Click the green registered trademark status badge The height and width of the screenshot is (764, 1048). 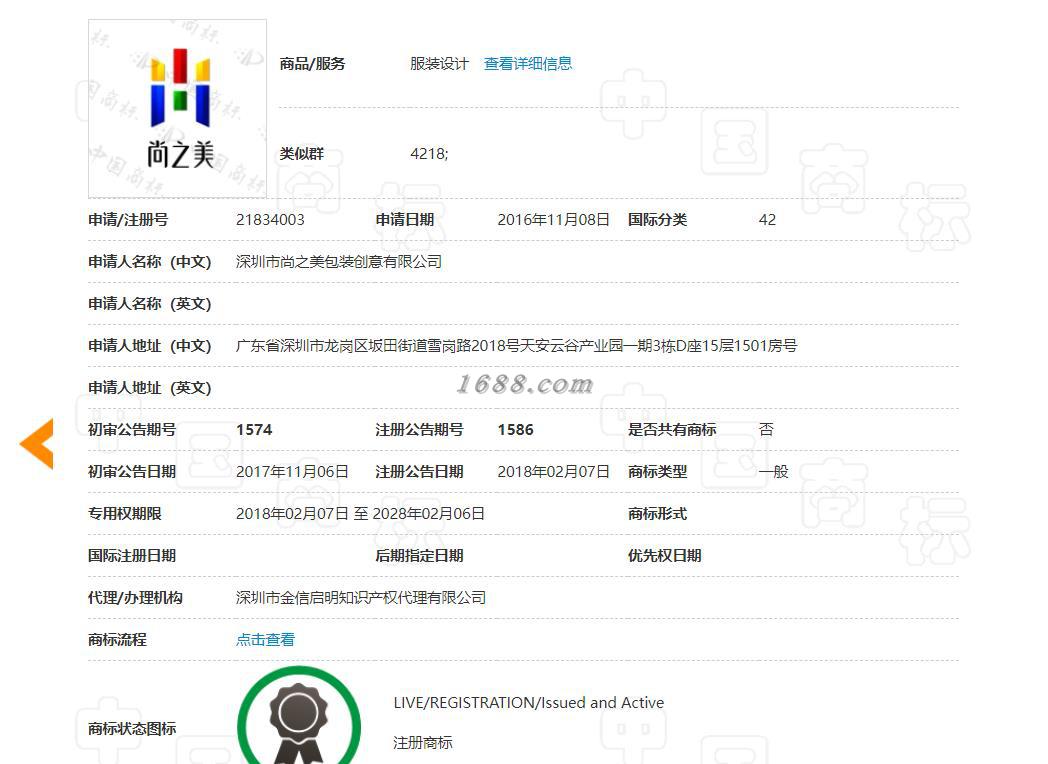point(299,716)
